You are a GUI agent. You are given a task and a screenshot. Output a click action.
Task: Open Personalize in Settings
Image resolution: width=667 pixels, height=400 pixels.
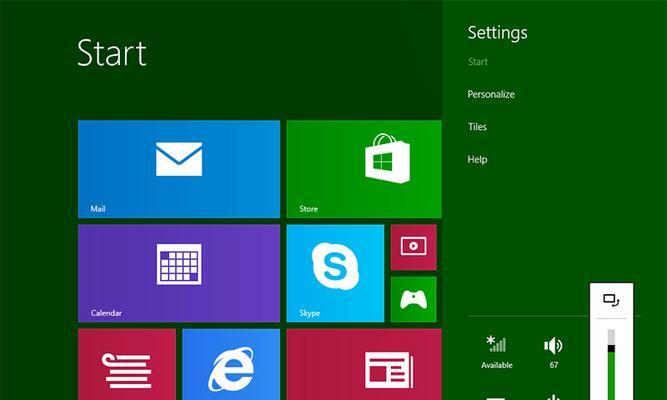coord(491,94)
